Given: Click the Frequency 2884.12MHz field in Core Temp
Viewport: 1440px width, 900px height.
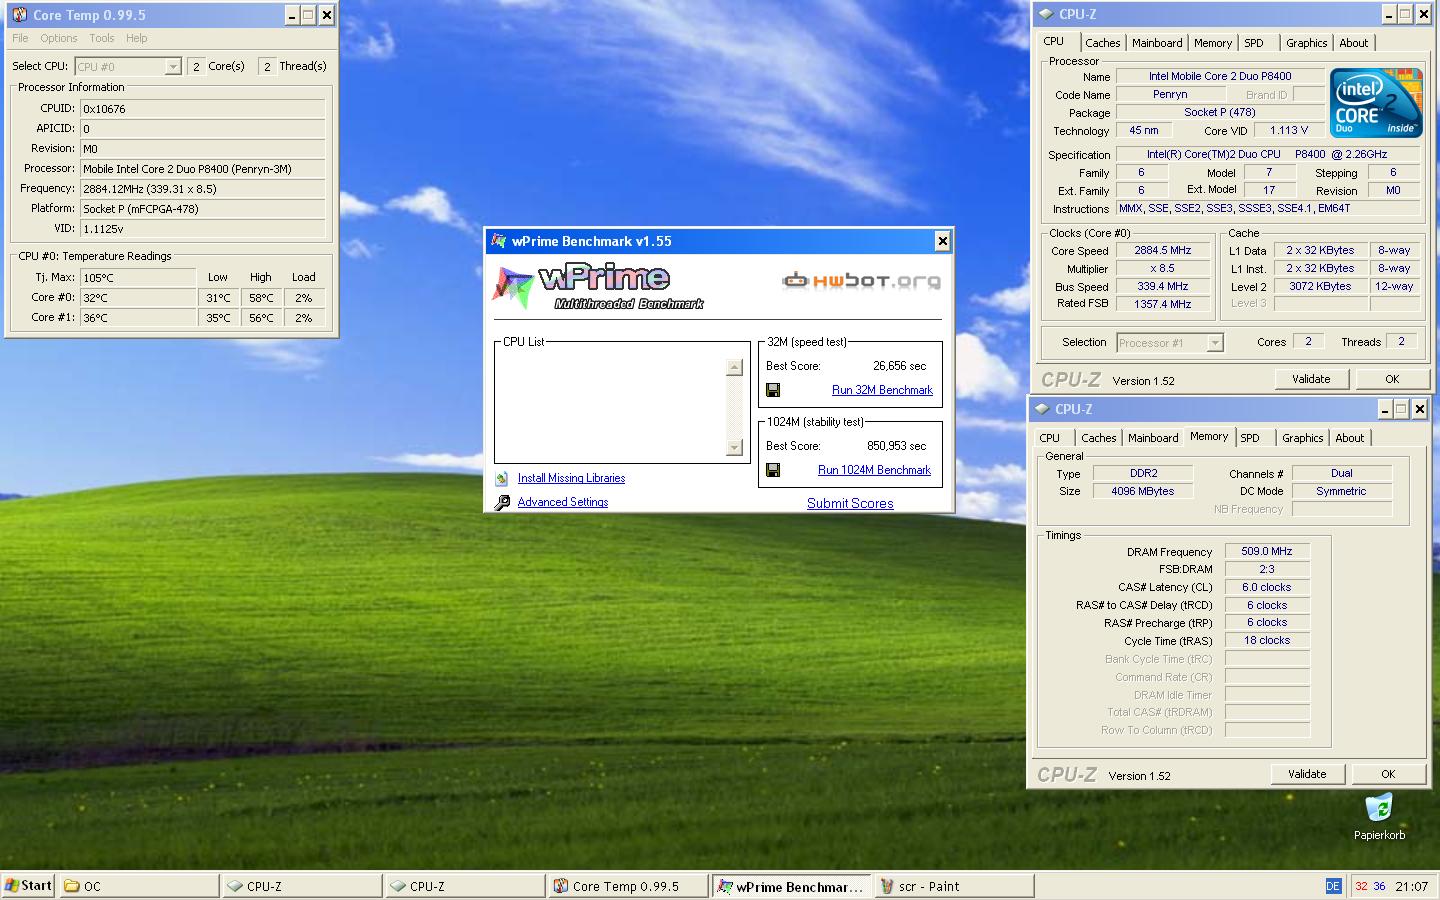Looking at the screenshot, I should click(x=203, y=189).
